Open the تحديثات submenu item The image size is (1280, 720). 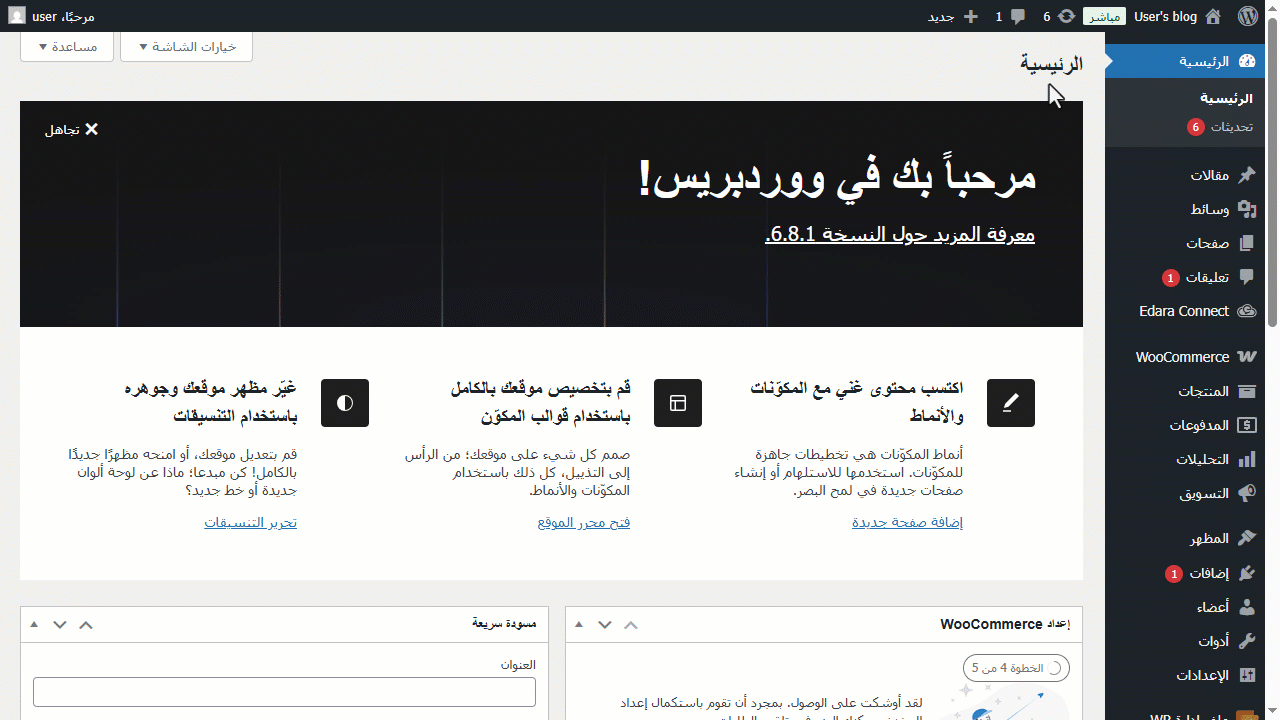pos(1218,127)
